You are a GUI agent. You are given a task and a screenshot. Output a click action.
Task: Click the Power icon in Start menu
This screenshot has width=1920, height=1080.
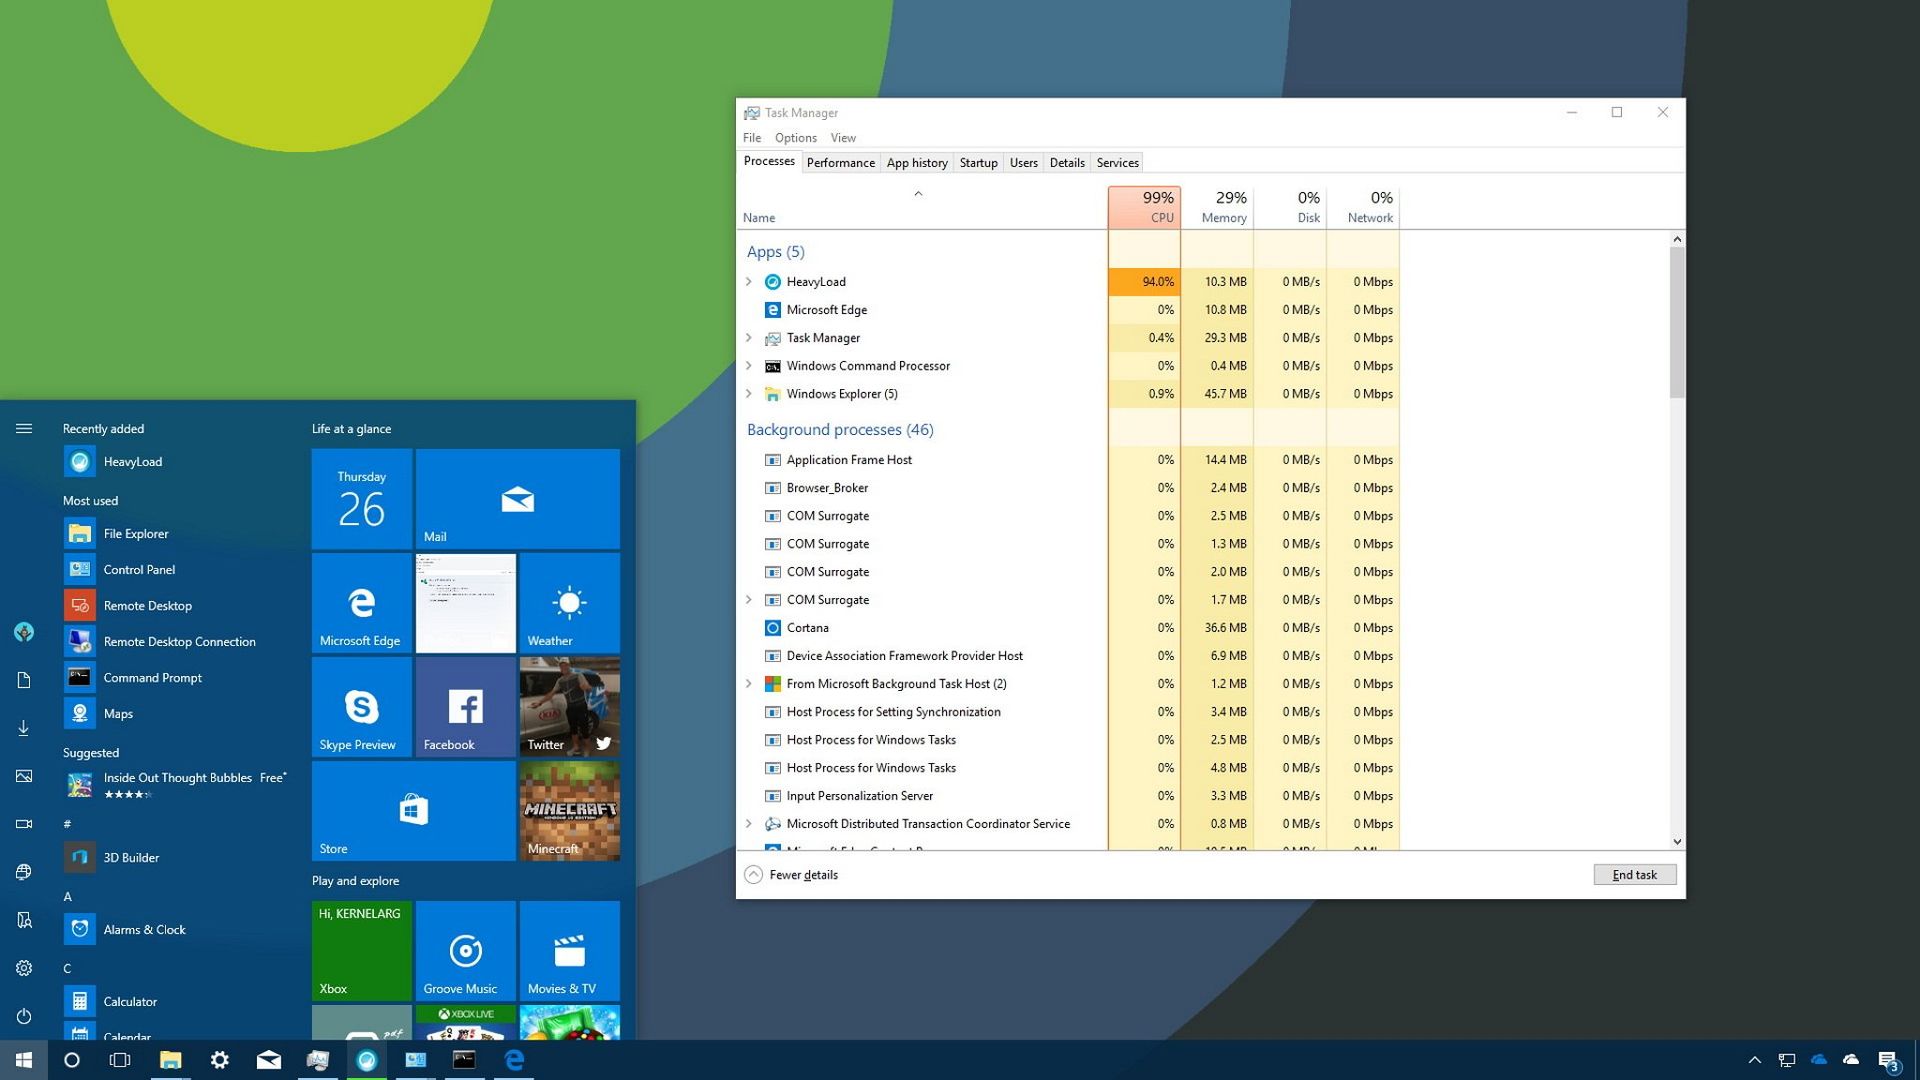[x=23, y=1017]
